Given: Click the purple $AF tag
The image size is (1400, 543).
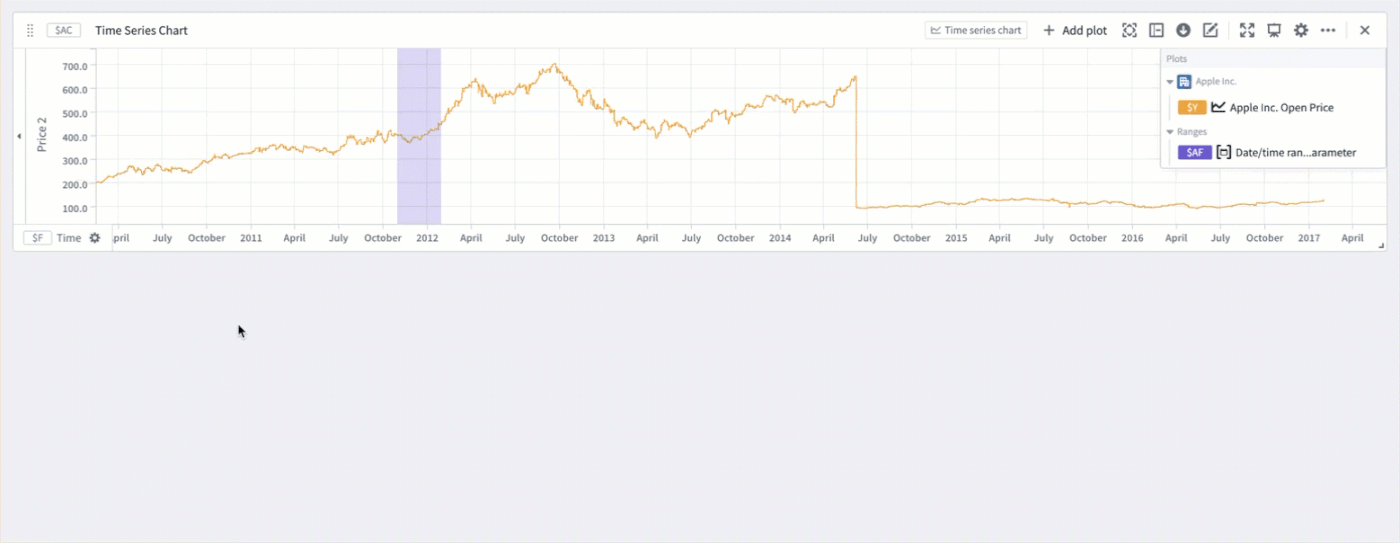Looking at the screenshot, I should tap(1195, 152).
